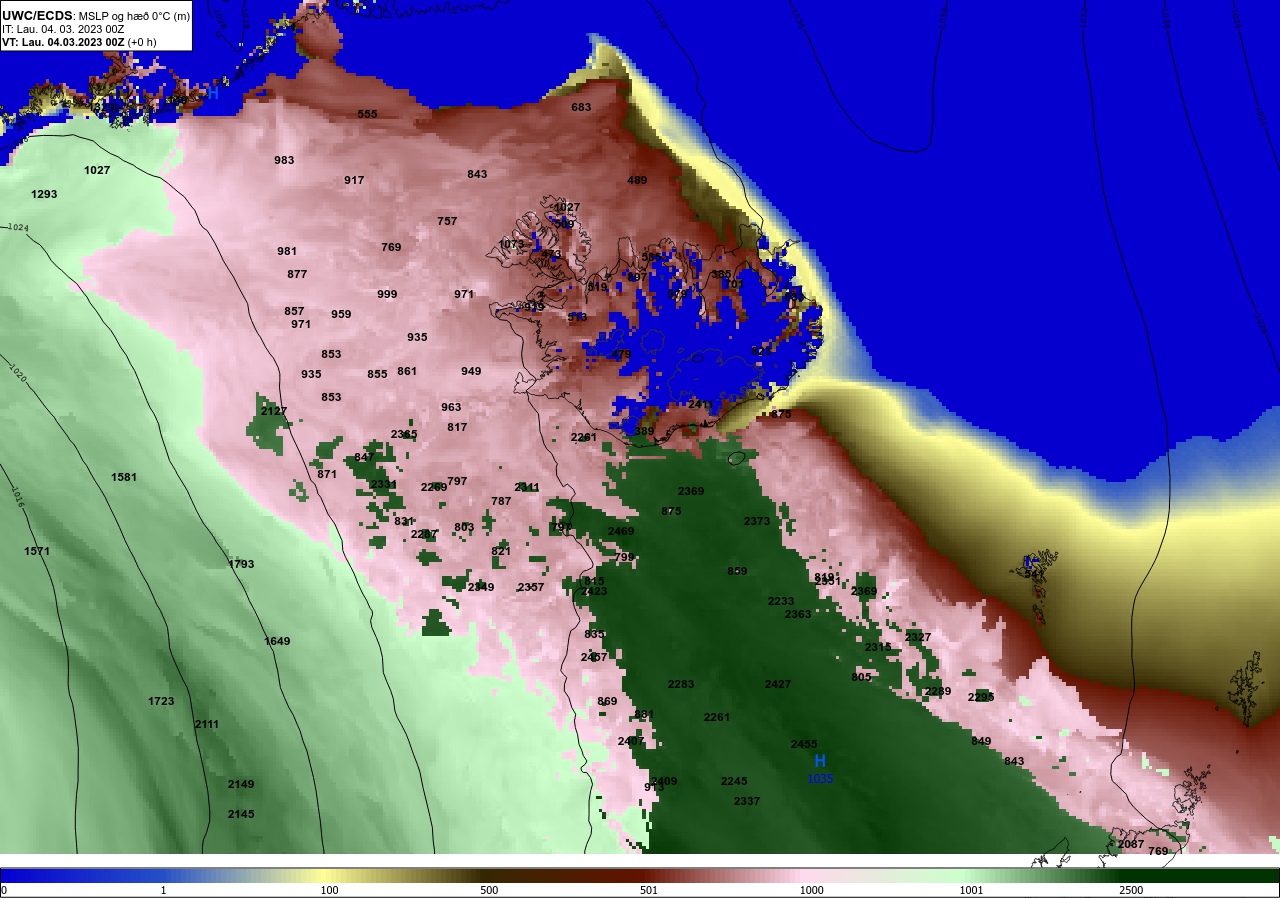Image resolution: width=1280 pixels, height=898 pixels.
Task: Click the 917 height value
Action: 354,180
